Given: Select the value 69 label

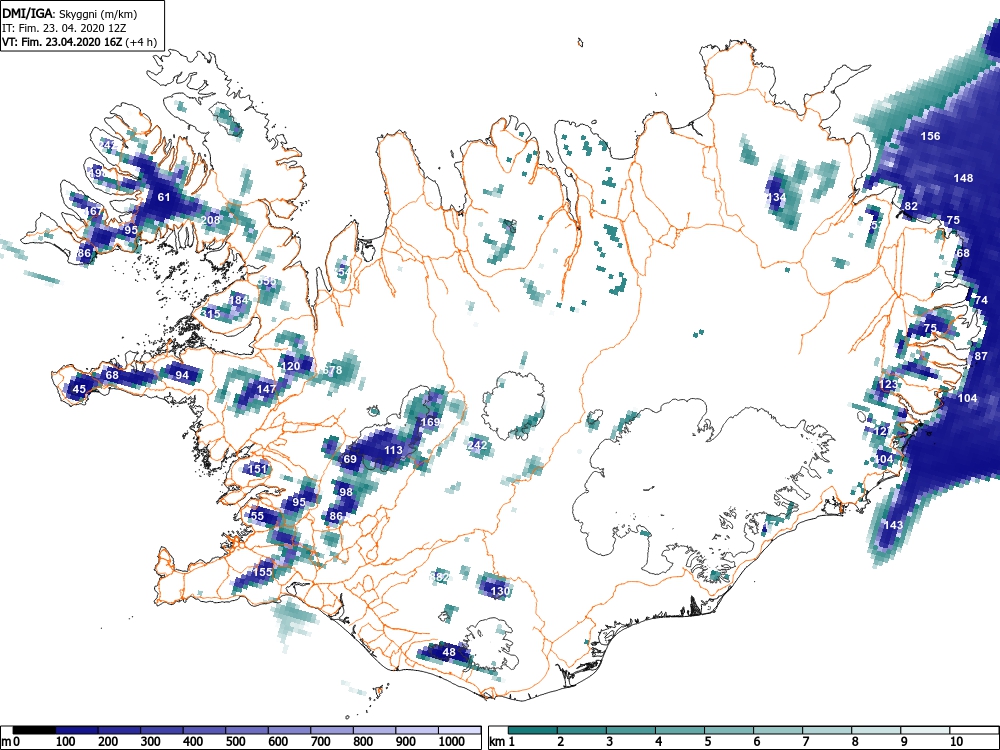Looking at the screenshot, I should pyautogui.click(x=350, y=459).
